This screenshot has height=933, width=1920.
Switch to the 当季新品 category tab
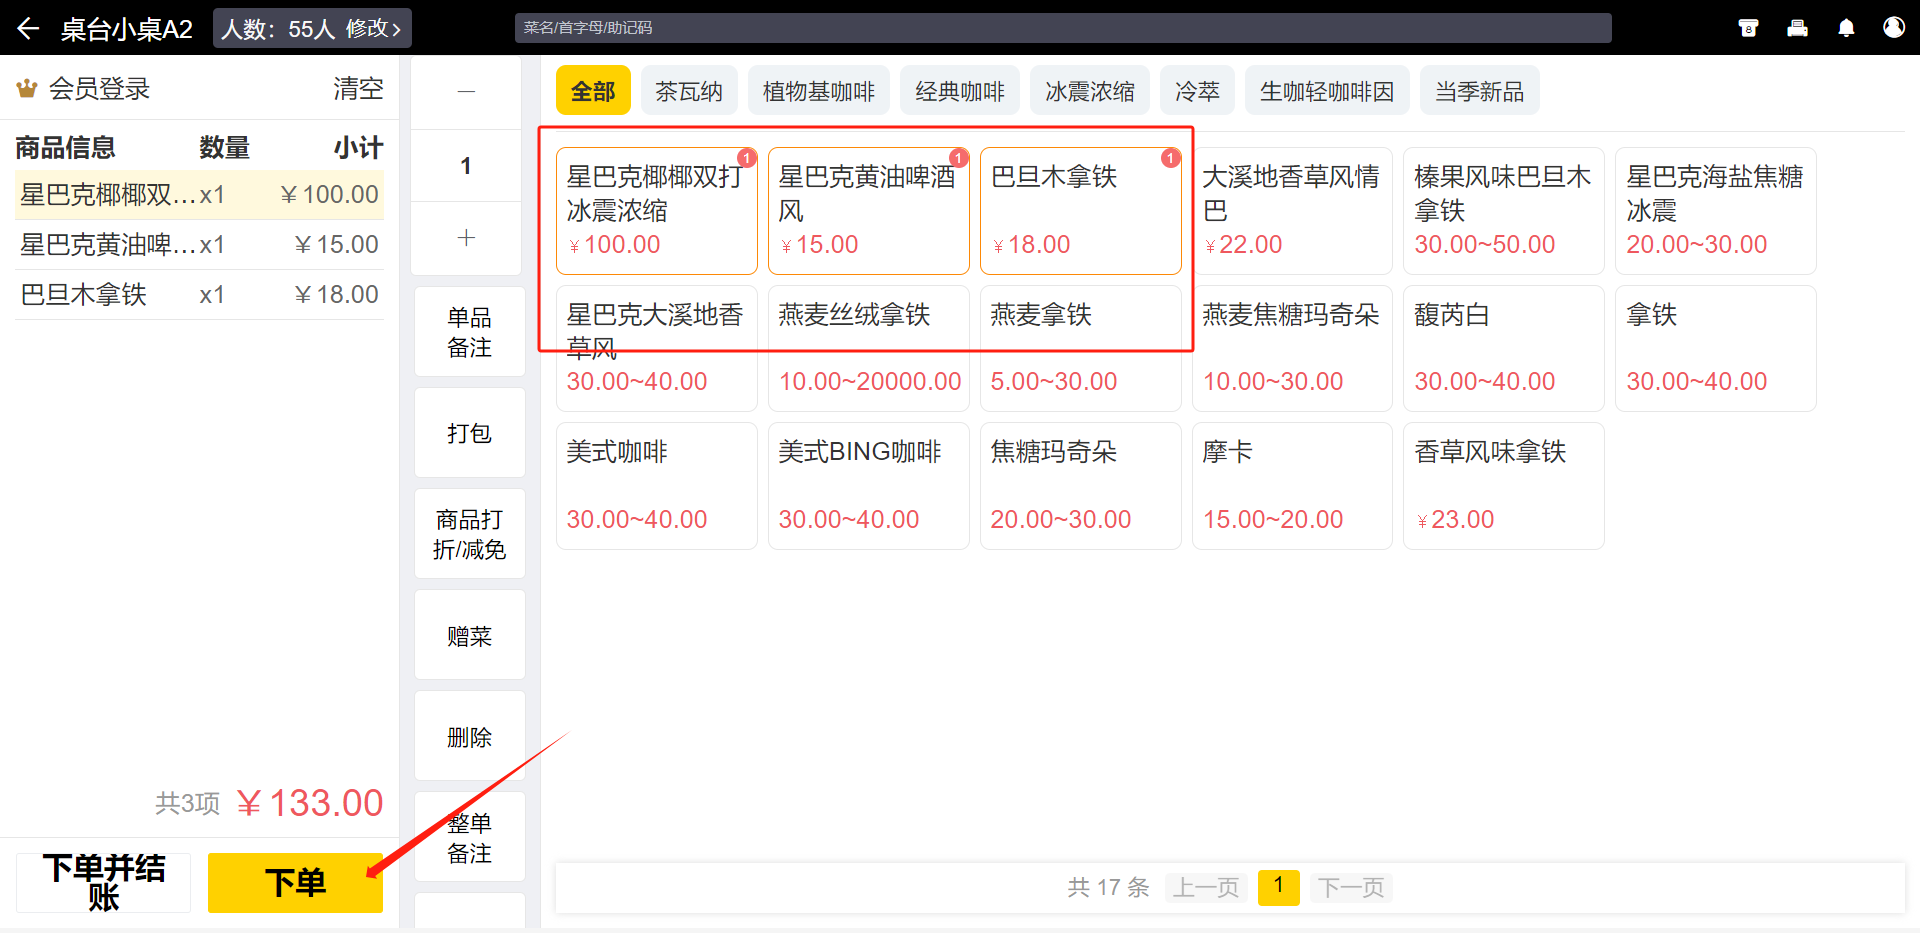[x=1480, y=91]
